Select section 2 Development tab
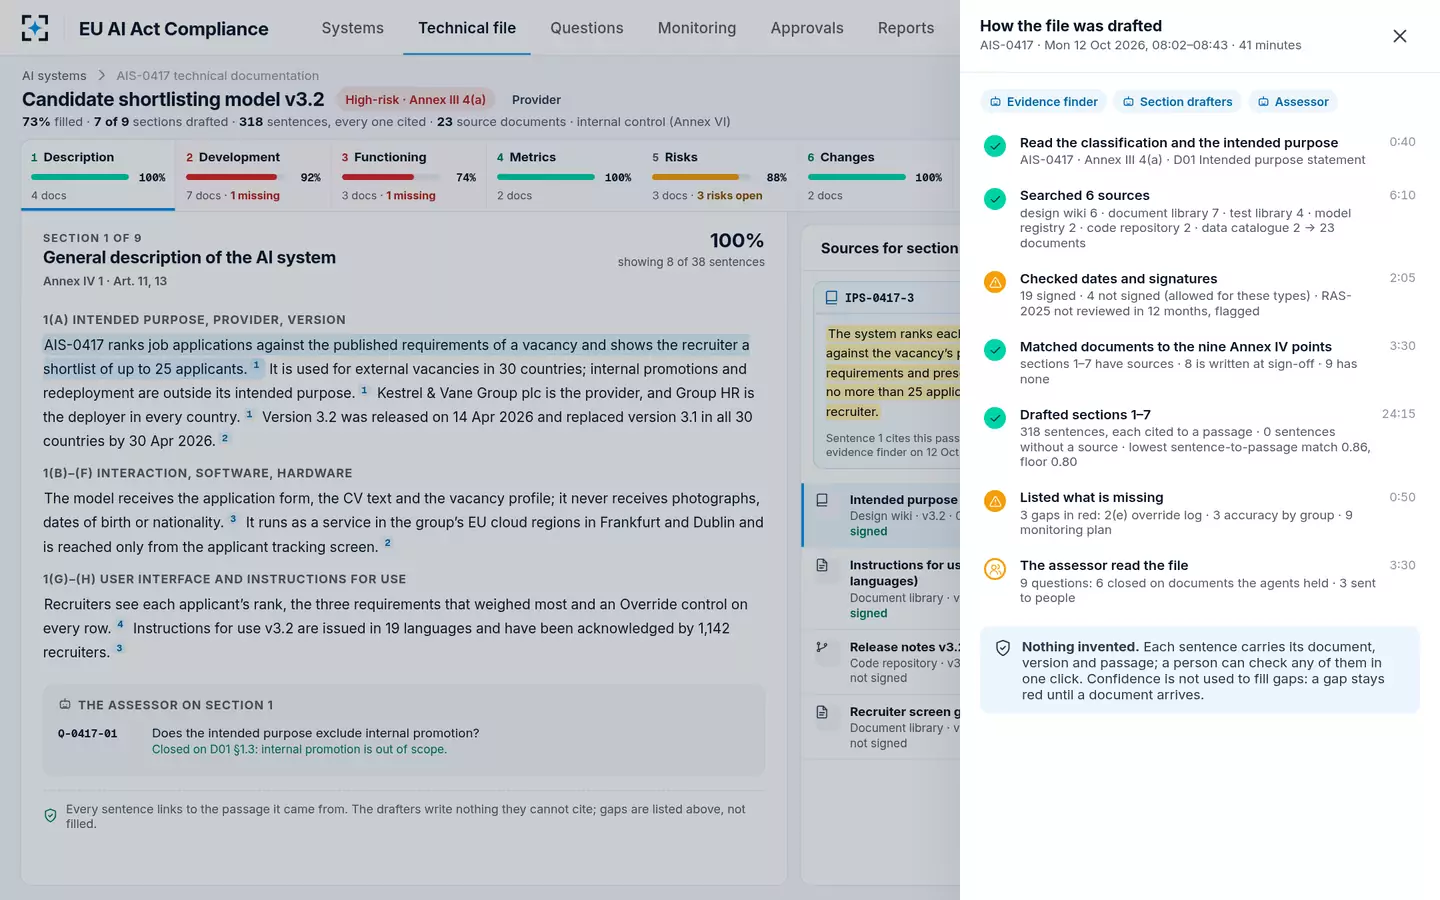Screen dimensions: 1440x900 253,176
